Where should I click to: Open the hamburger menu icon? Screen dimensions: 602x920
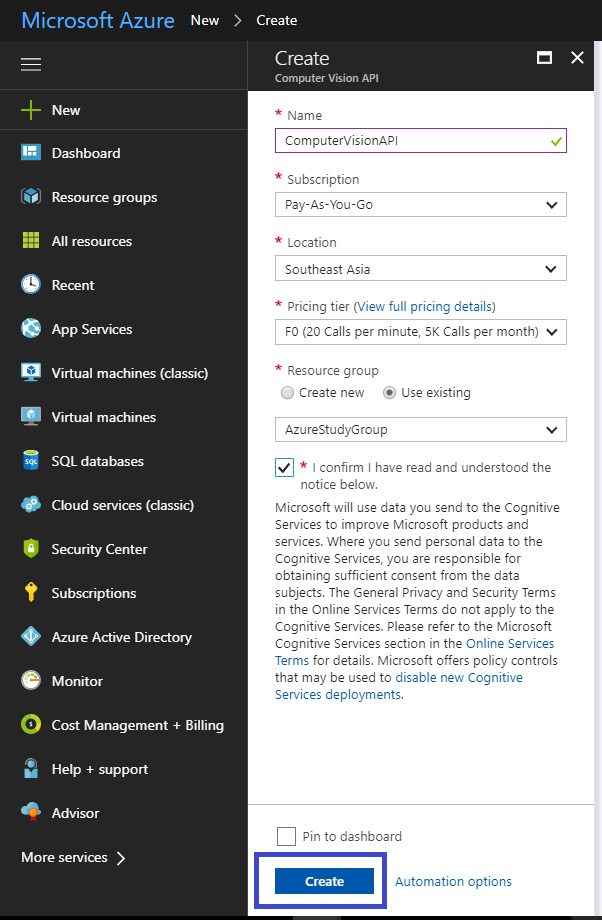(31, 64)
